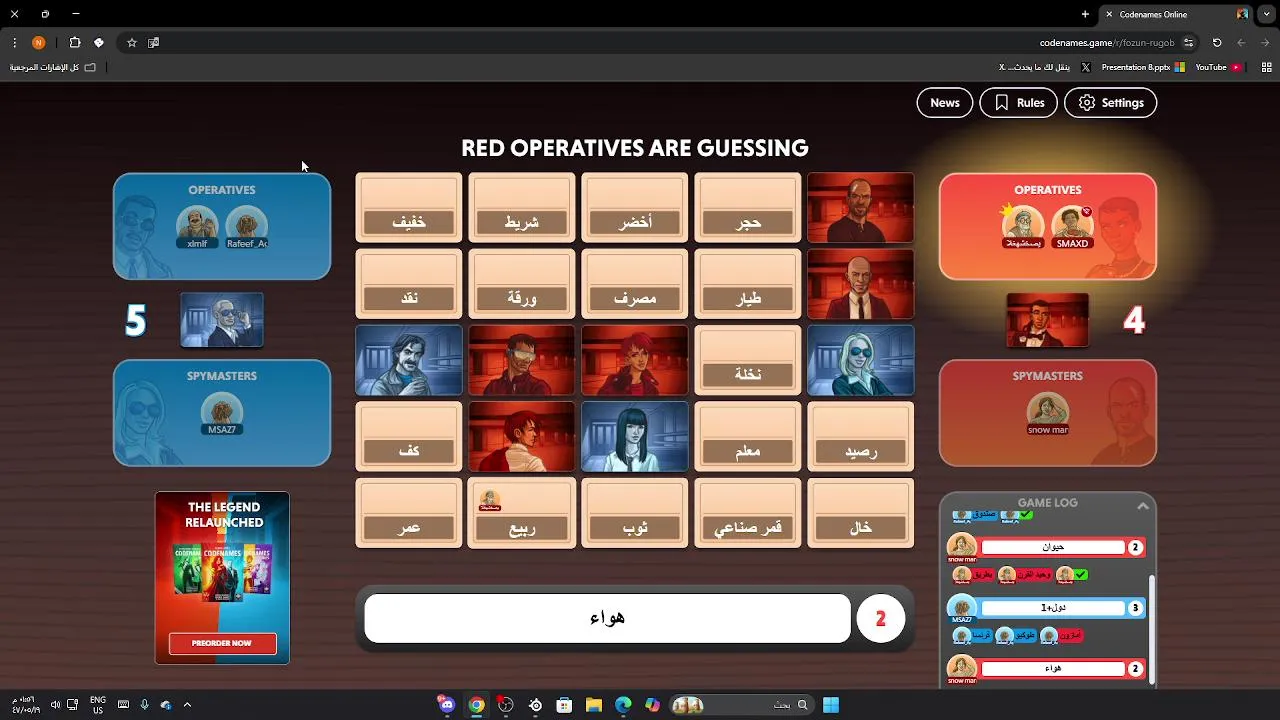Go forward in browser history

[1265, 43]
